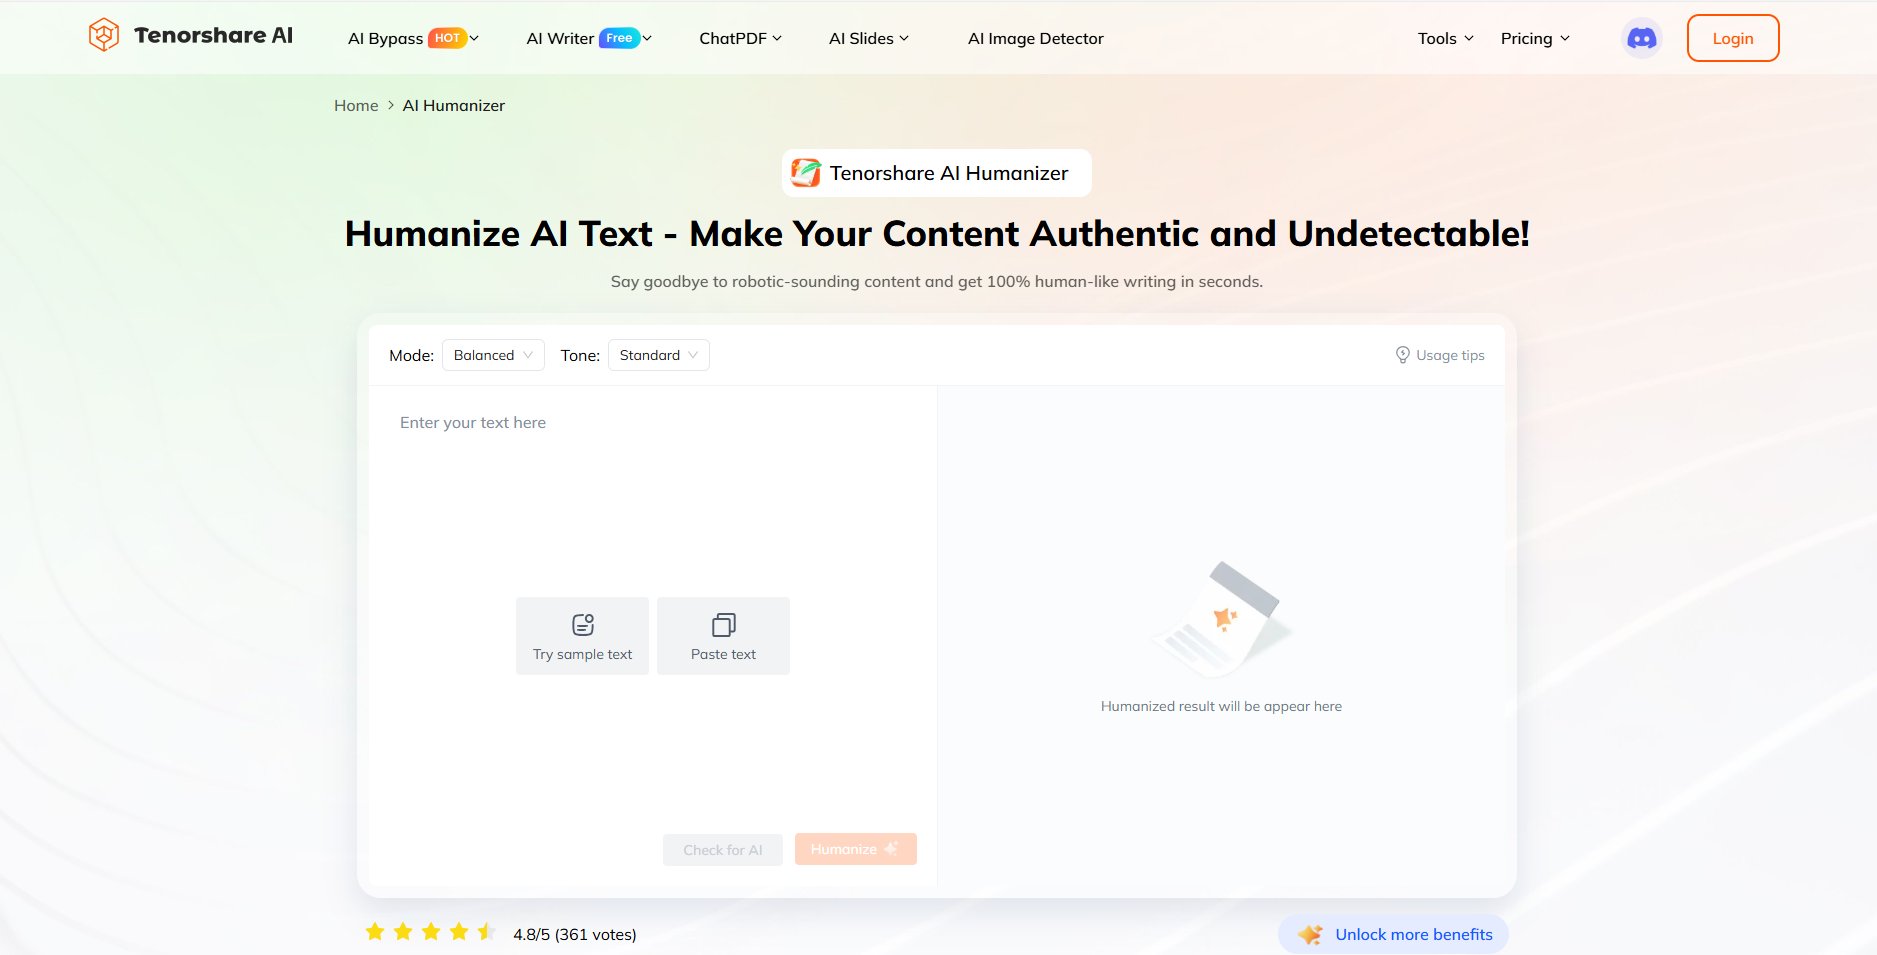Open the Mode Balanced dropdown

pos(493,355)
